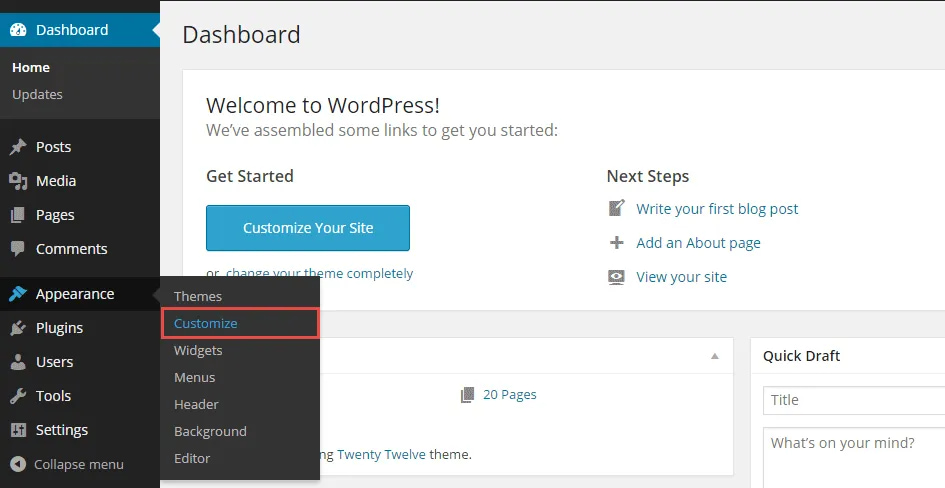
Task: Select Customize in Appearance submenu
Action: click(x=206, y=323)
